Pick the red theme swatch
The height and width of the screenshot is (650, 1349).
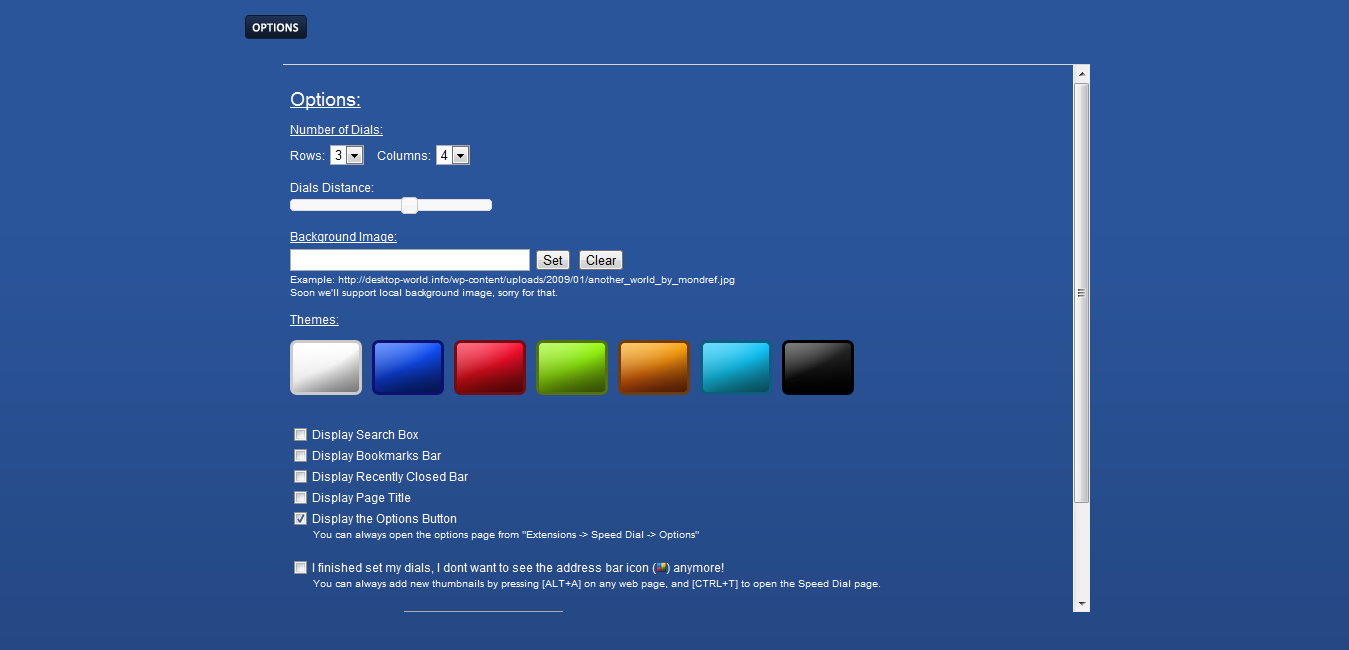[x=490, y=368]
